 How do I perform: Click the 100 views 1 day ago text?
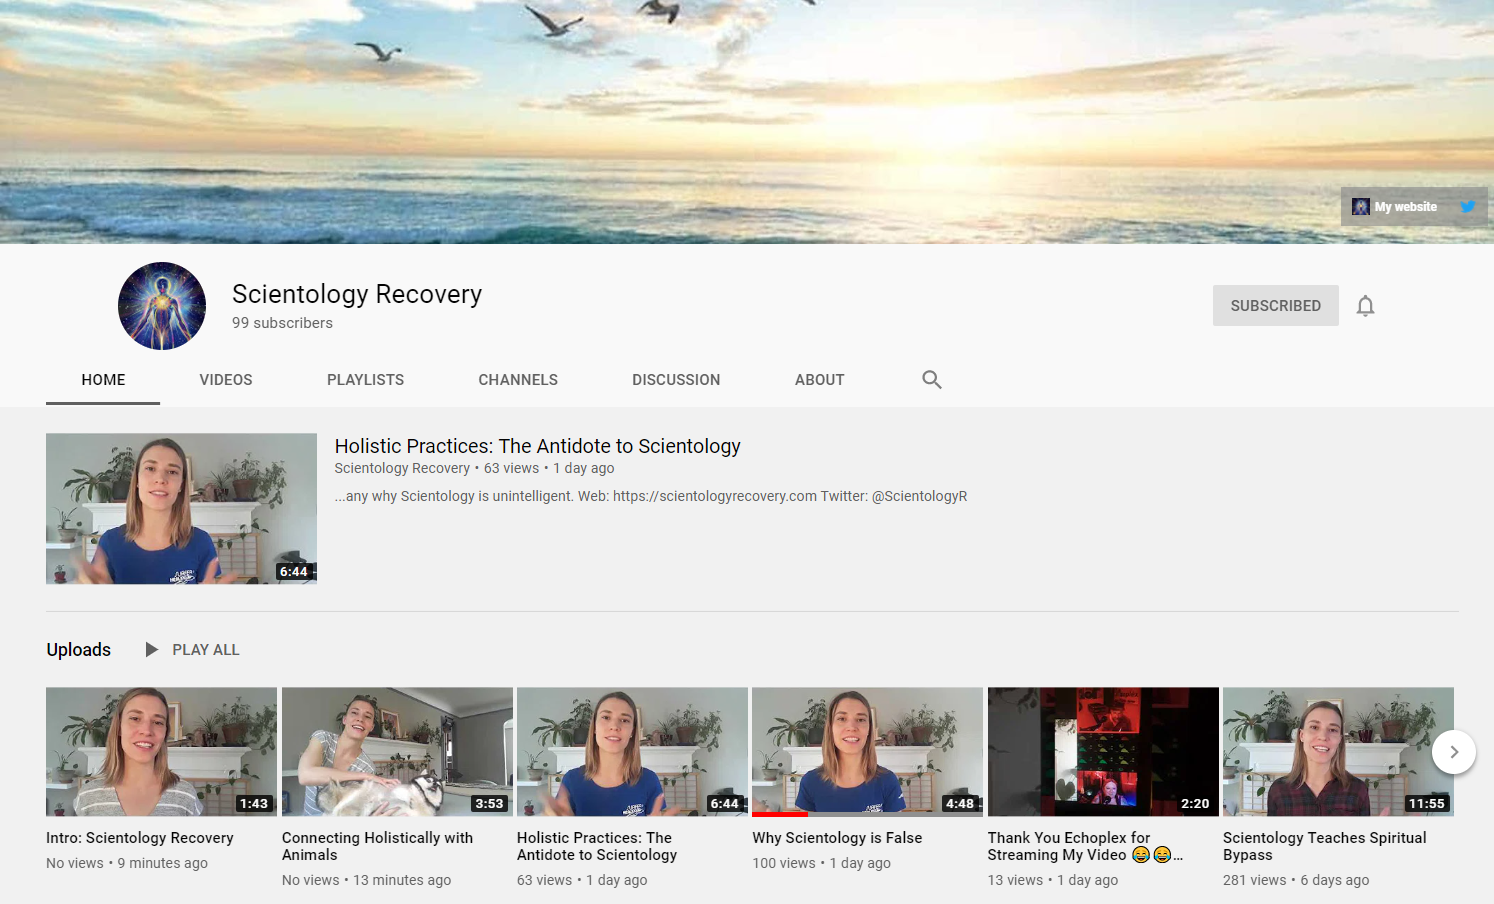point(821,863)
